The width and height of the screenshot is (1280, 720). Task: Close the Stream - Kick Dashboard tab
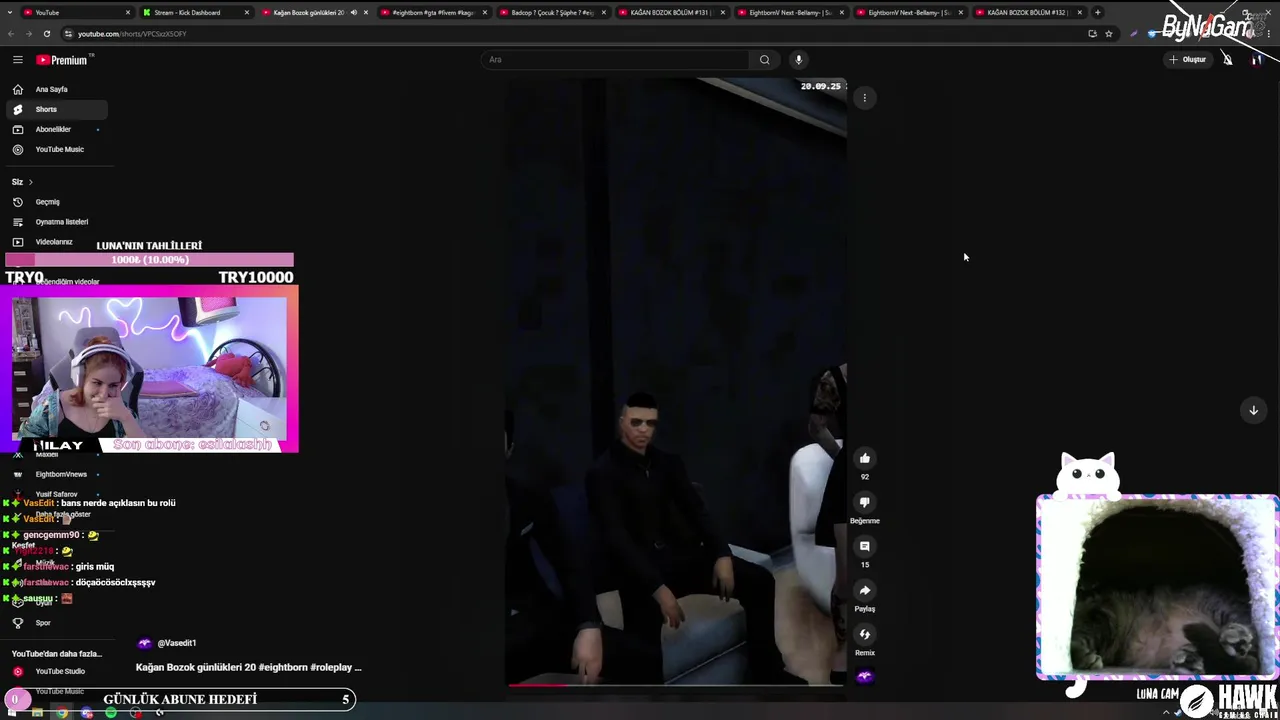coord(247,12)
